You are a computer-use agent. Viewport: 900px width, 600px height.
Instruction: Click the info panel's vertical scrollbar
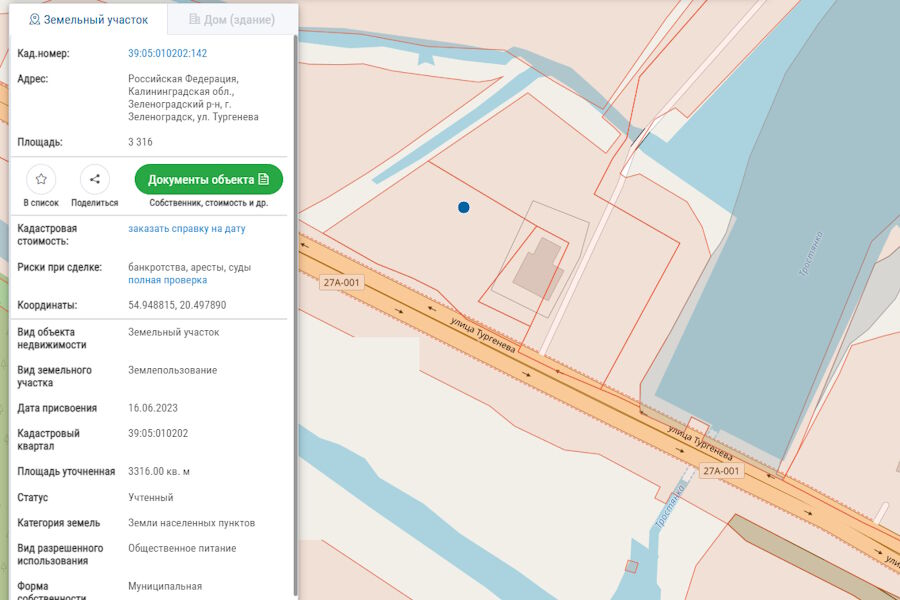point(294,300)
